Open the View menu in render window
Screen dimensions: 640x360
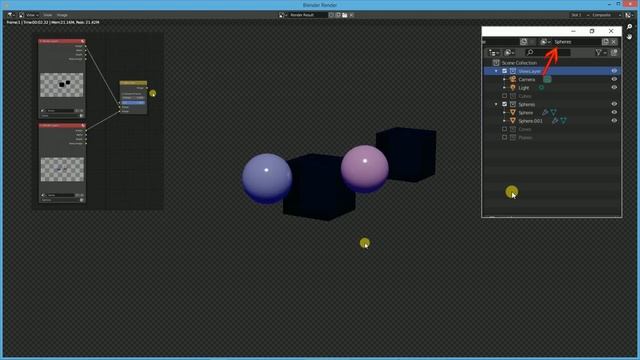coord(47,15)
